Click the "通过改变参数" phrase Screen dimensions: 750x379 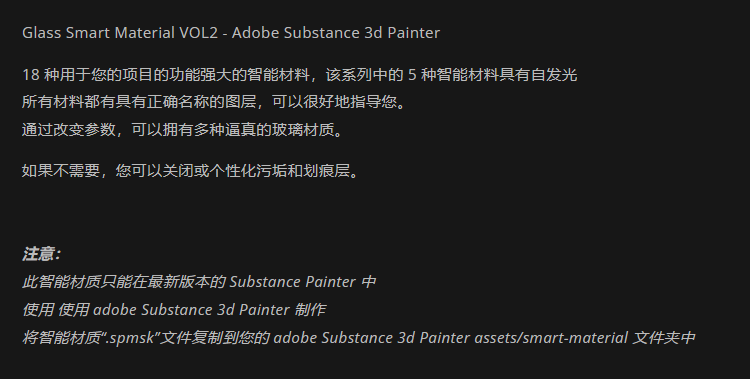(x=68, y=130)
